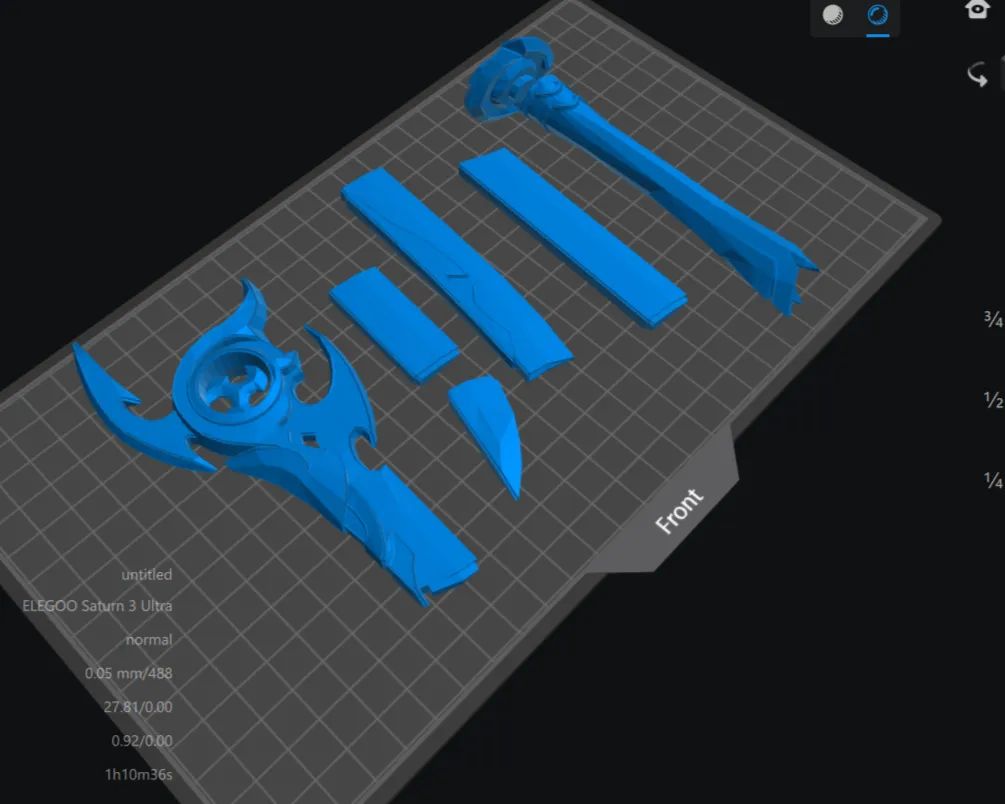
Task: Click the "0.05 mm/488" layer info
Action: [x=128, y=673]
